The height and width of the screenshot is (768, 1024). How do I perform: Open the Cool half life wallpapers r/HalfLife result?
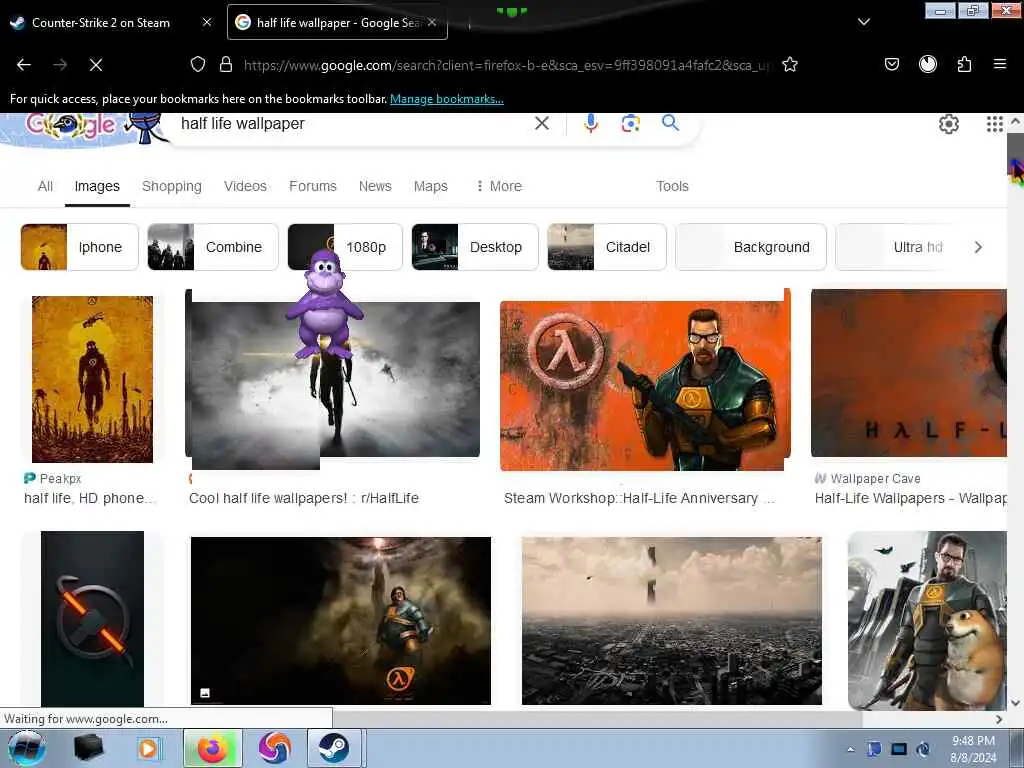[x=304, y=498]
